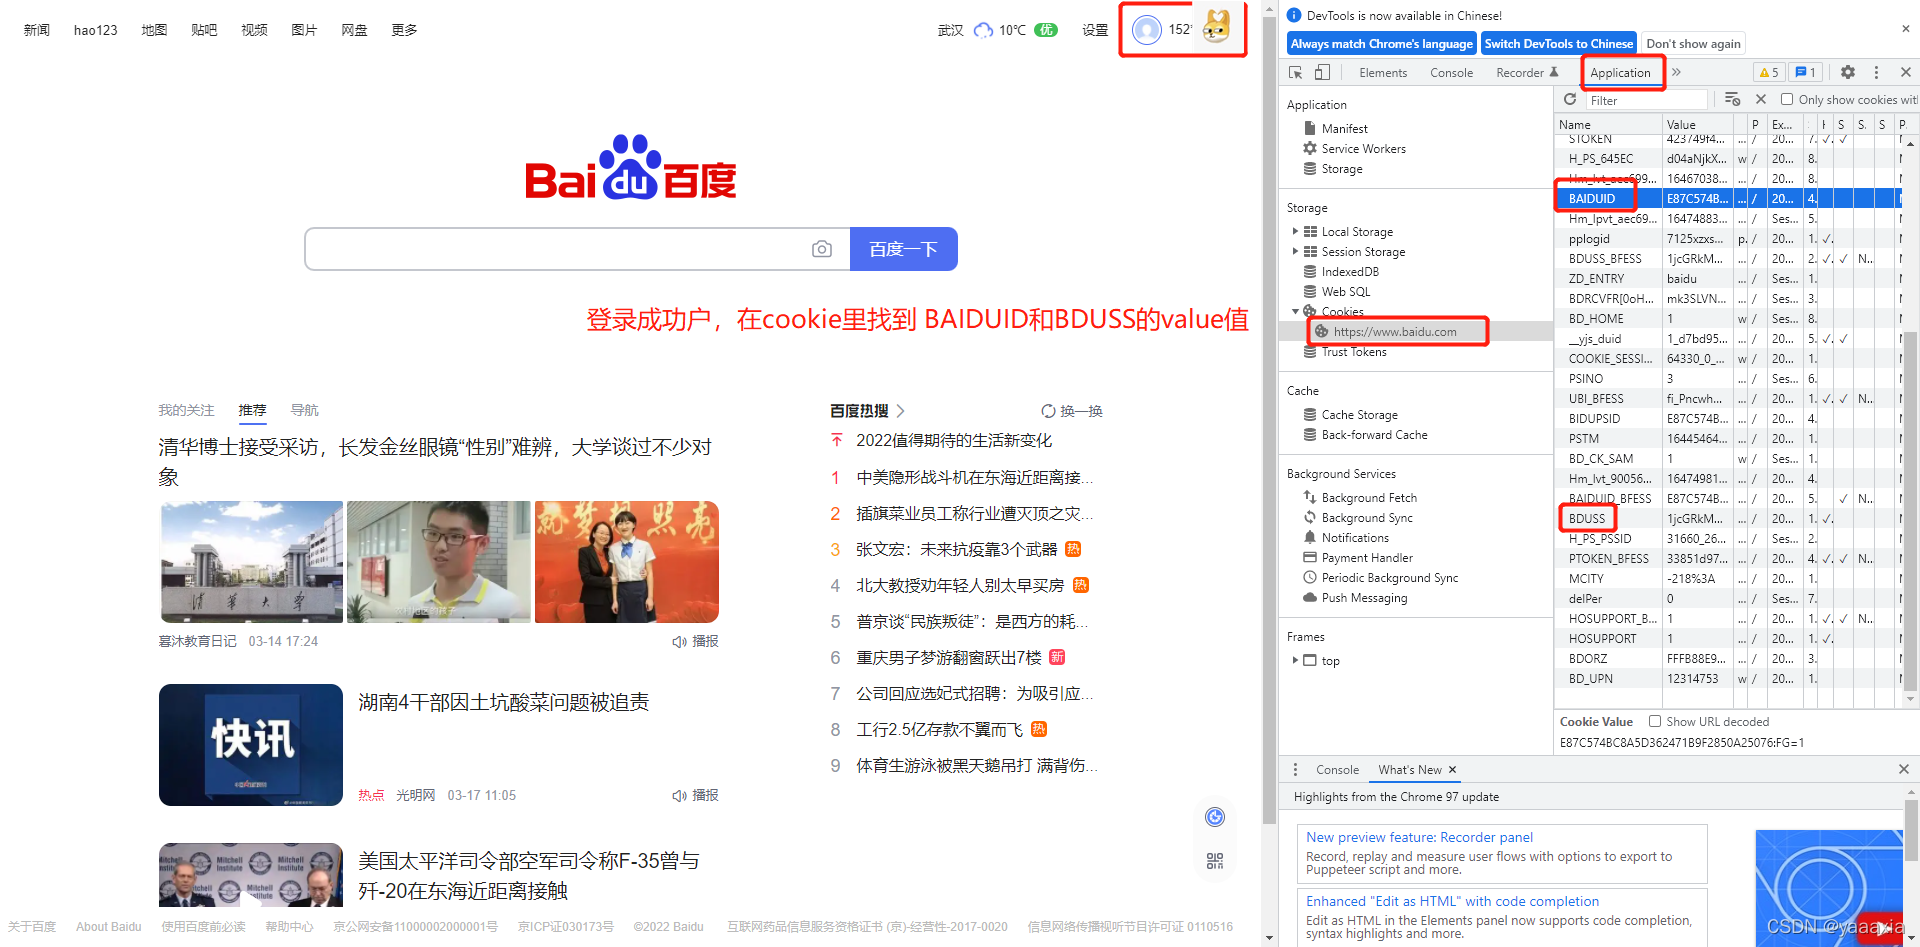This screenshot has width=1920, height=947.
Task: Select 导航 feed tab
Action: pos(304,410)
